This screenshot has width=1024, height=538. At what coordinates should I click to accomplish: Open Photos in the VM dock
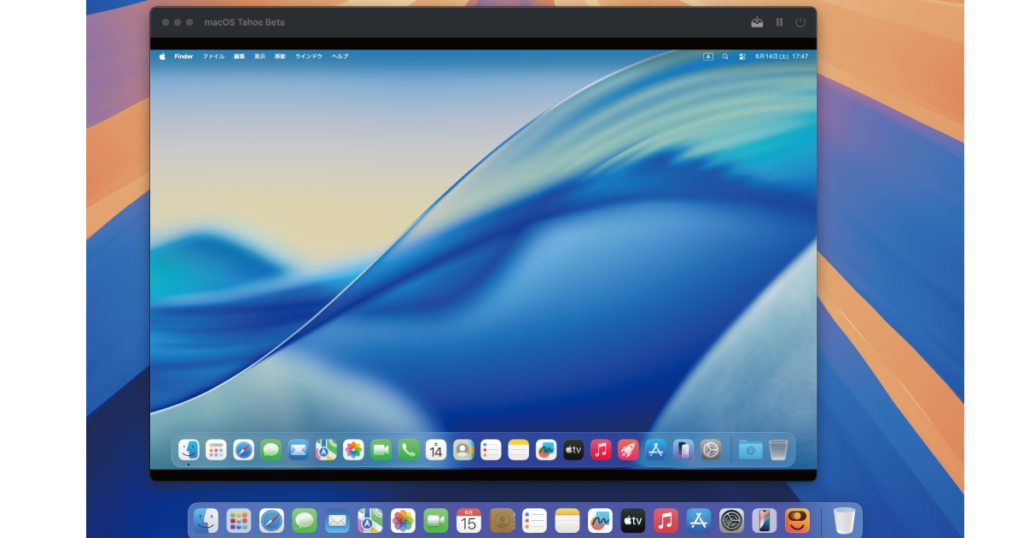click(353, 450)
